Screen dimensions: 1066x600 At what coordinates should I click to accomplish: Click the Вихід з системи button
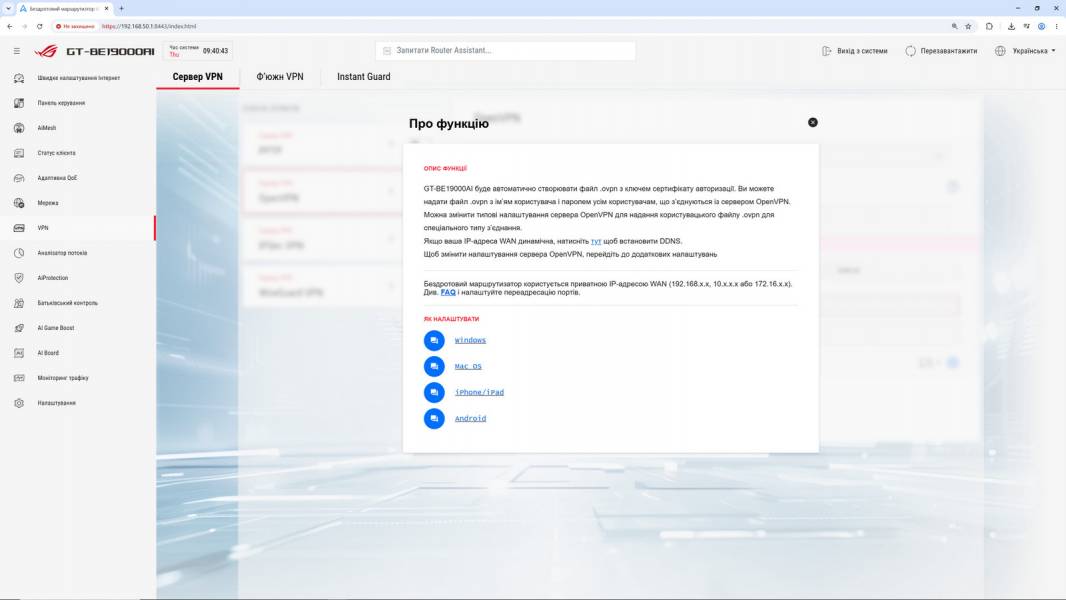[855, 51]
